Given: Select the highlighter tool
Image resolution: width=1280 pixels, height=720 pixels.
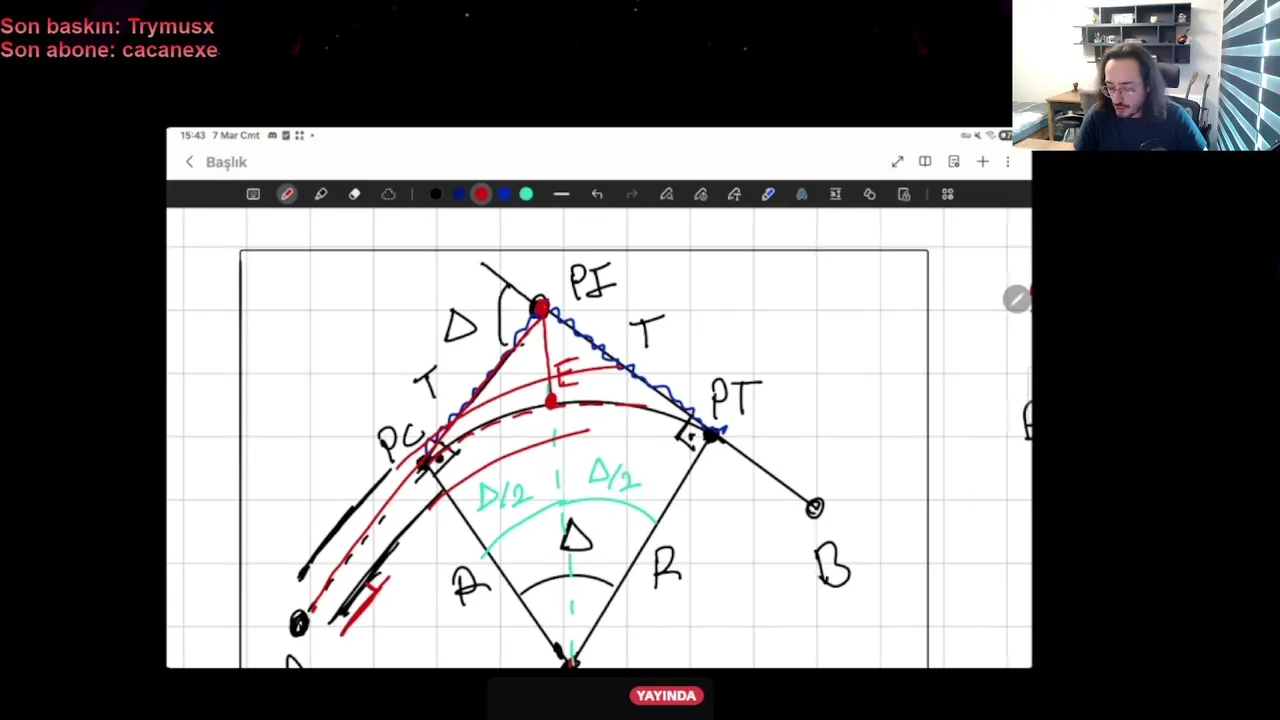Looking at the screenshot, I should coord(321,194).
